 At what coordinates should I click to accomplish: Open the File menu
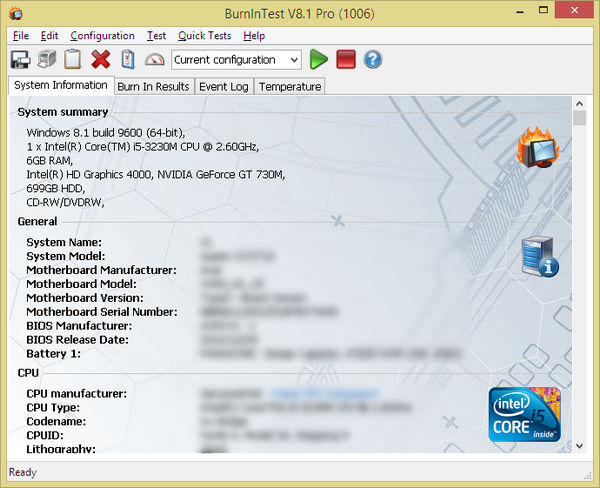(21, 36)
